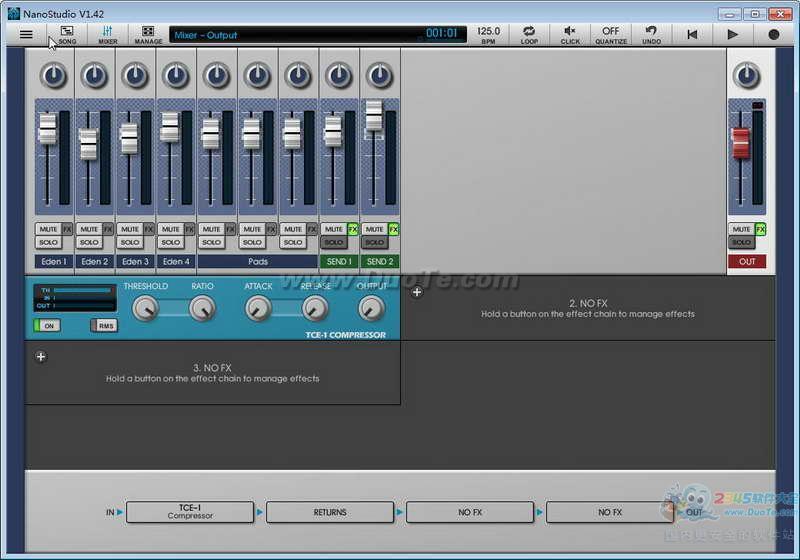
Task: Click the first NO FX chain button
Action: click(470, 512)
